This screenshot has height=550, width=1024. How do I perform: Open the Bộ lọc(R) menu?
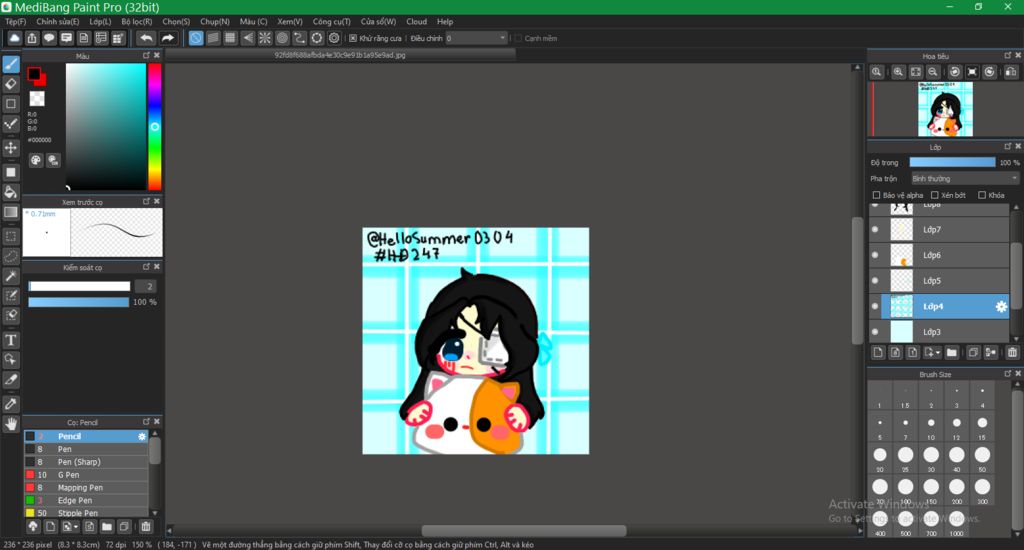pos(136,22)
